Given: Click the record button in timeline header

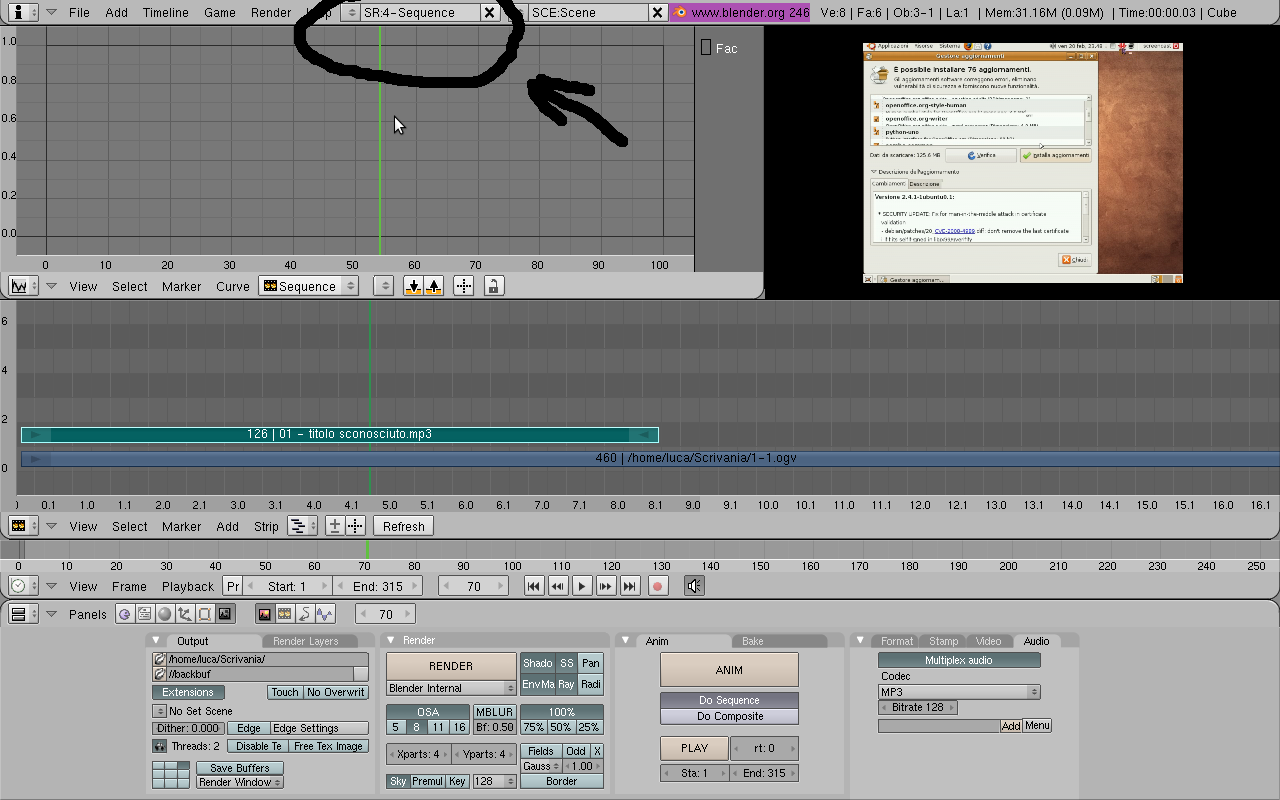Looking at the screenshot, I should tap(658, 586).
